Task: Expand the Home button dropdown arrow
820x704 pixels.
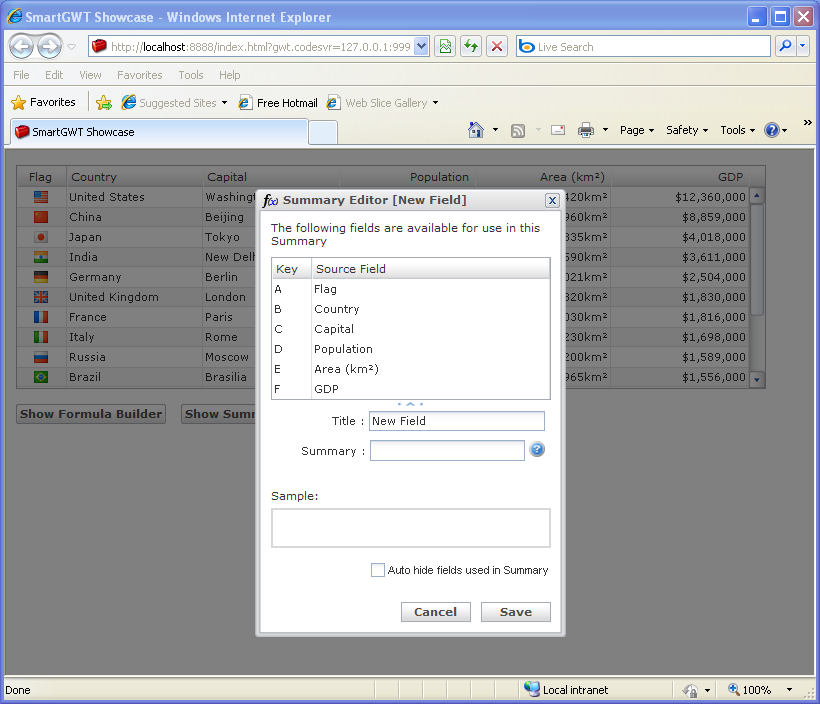Action: click(495, 130)
